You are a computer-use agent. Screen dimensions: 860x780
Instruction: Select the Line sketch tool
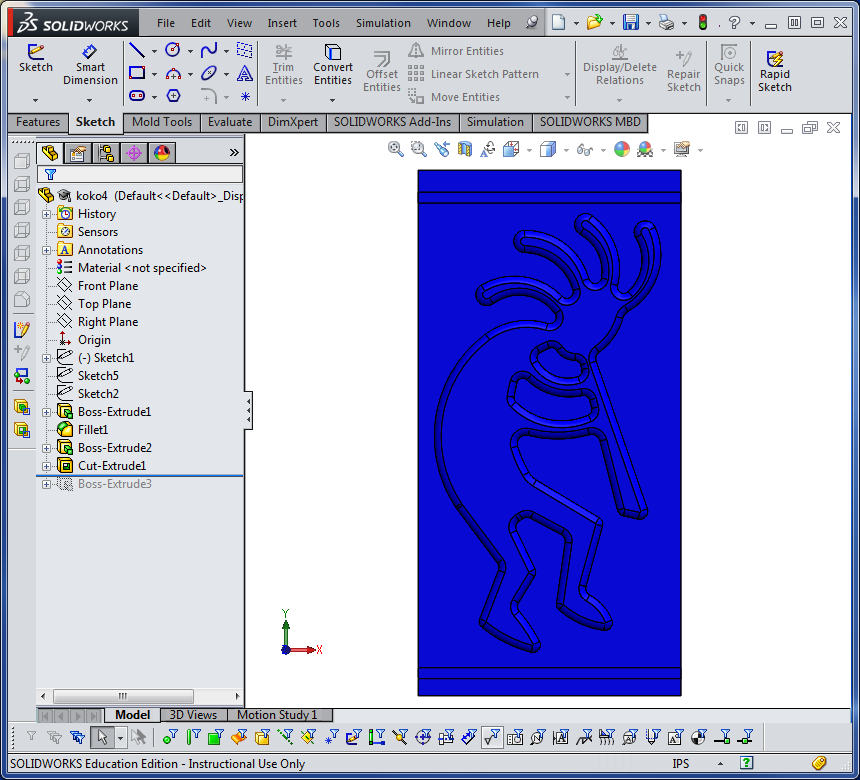coord(137,50)
